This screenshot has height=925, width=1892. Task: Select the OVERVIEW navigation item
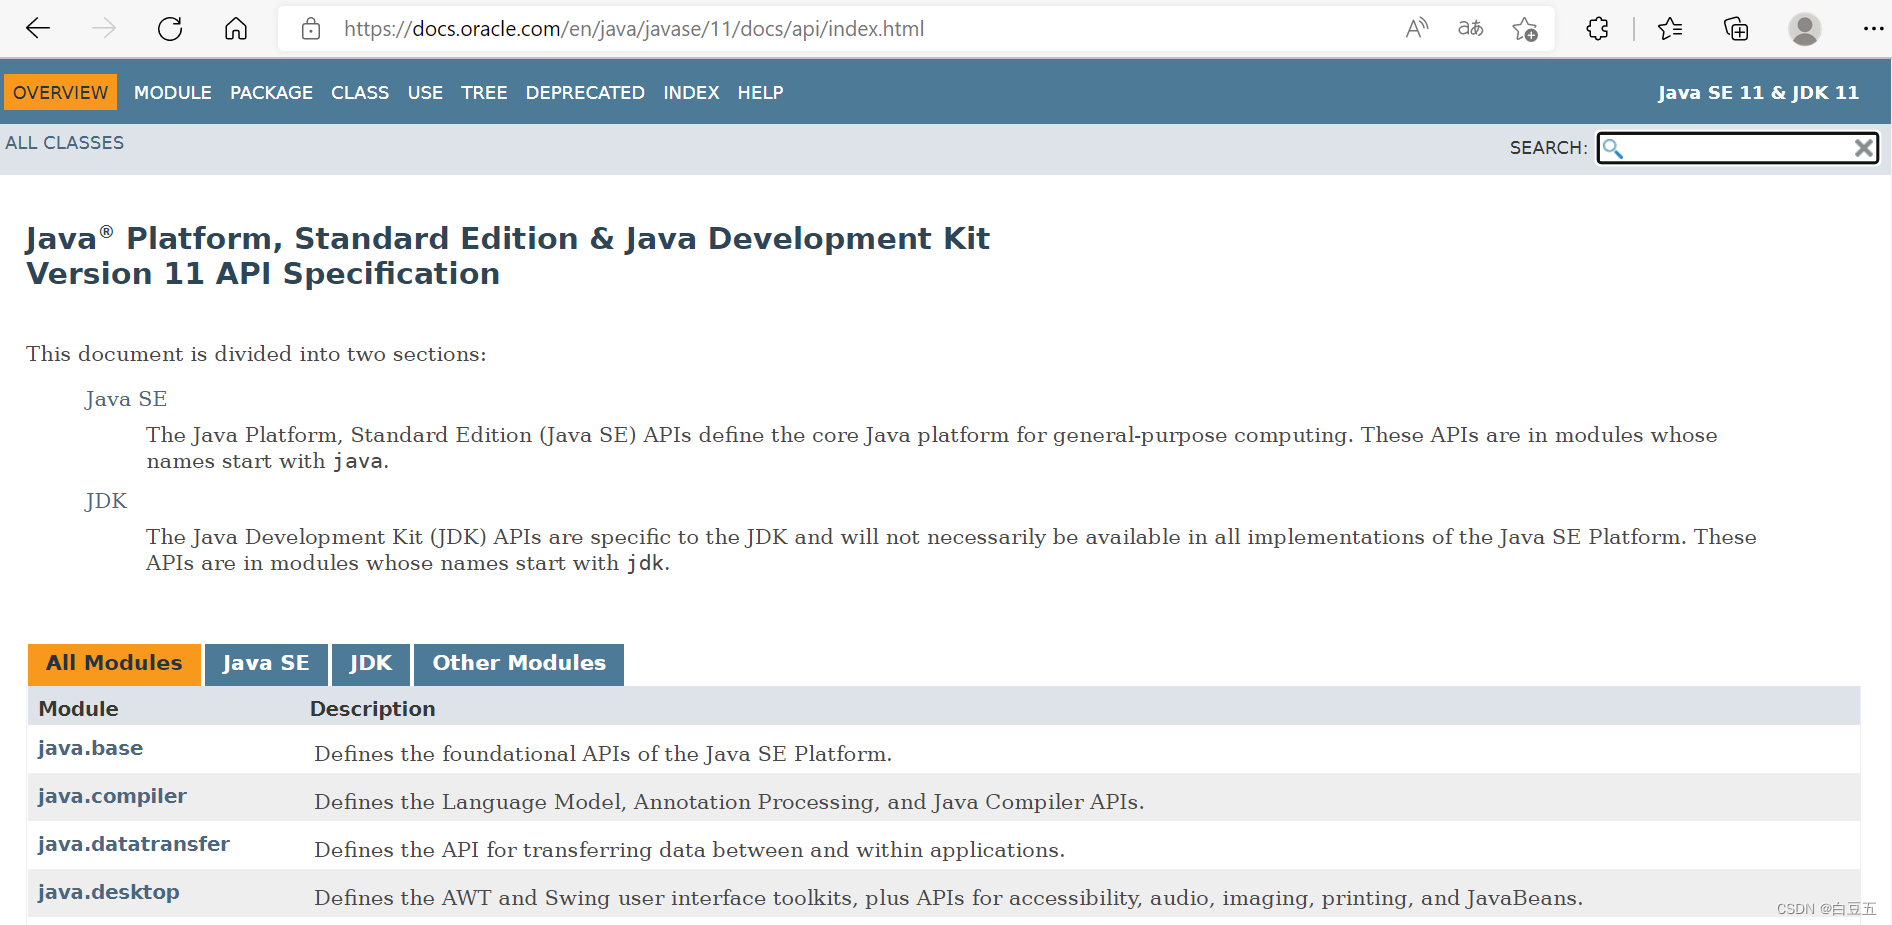pyautogui.click(x=61, y=93)
